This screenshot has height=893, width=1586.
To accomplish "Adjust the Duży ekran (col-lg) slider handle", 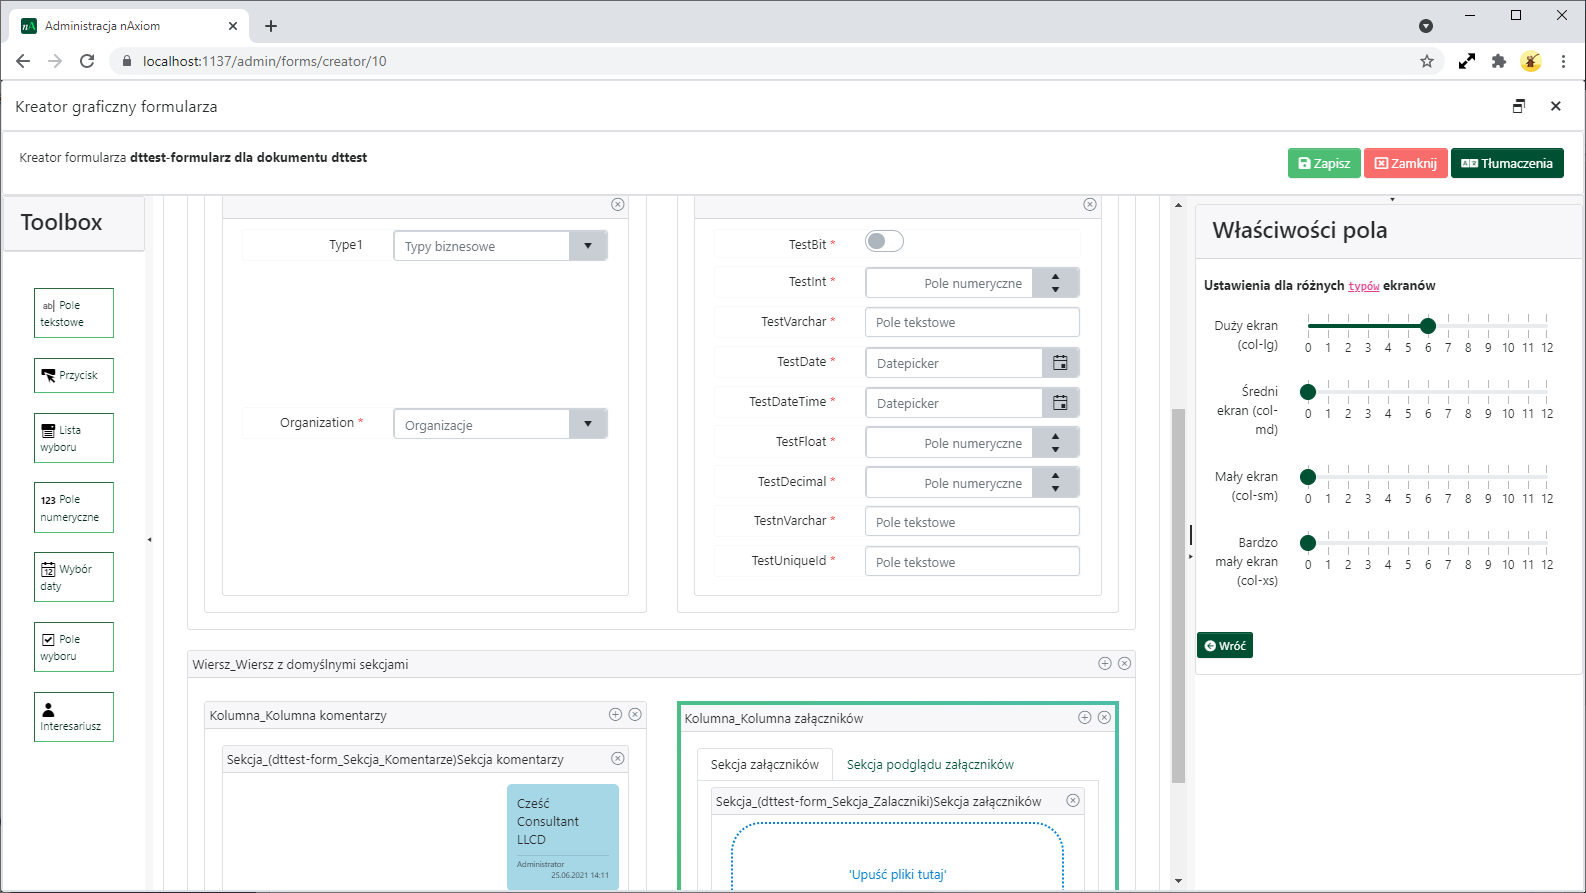I will coord(1428,325).
